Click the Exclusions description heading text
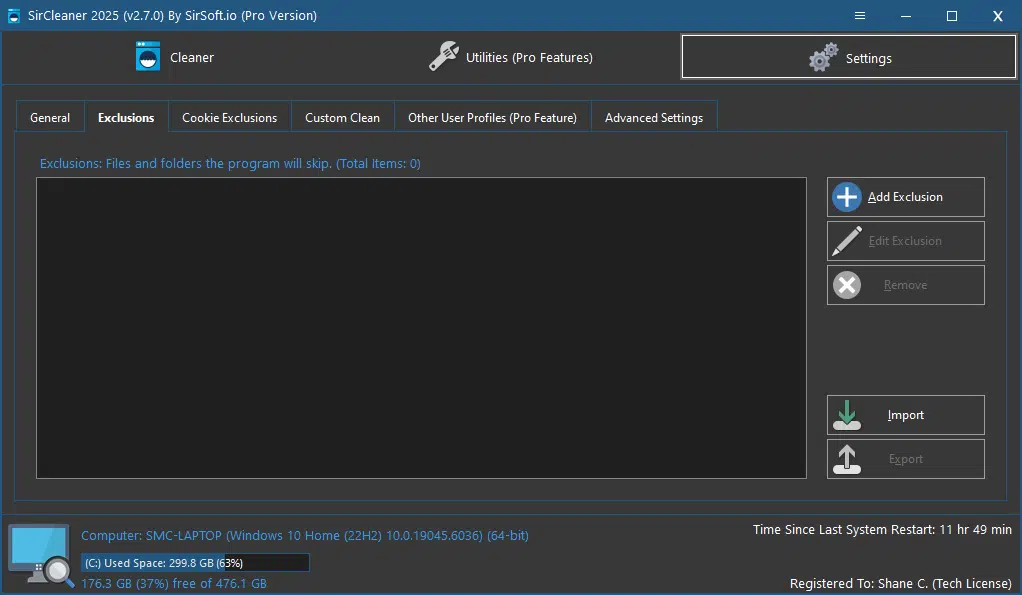This screenshot has height=595, width=1022. click(x=230, y=164)
